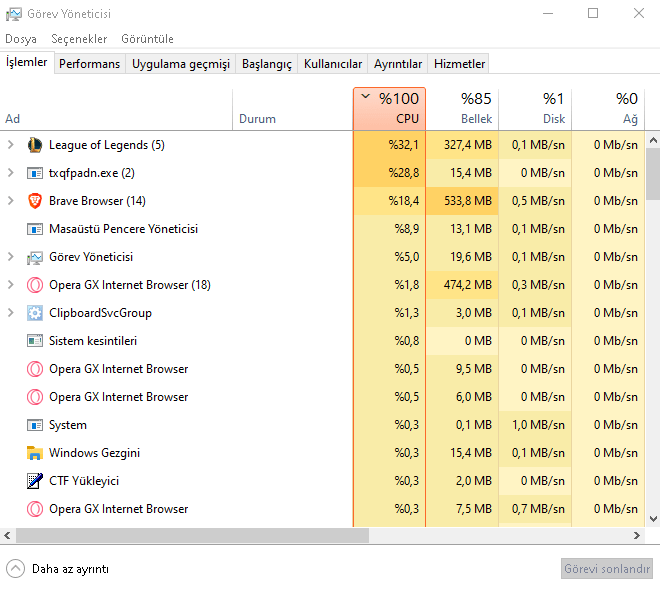The height and width of the screenshot is (590, 660).
Task: Click the vertical scrollbar thumb
Action: pos(653,175)
